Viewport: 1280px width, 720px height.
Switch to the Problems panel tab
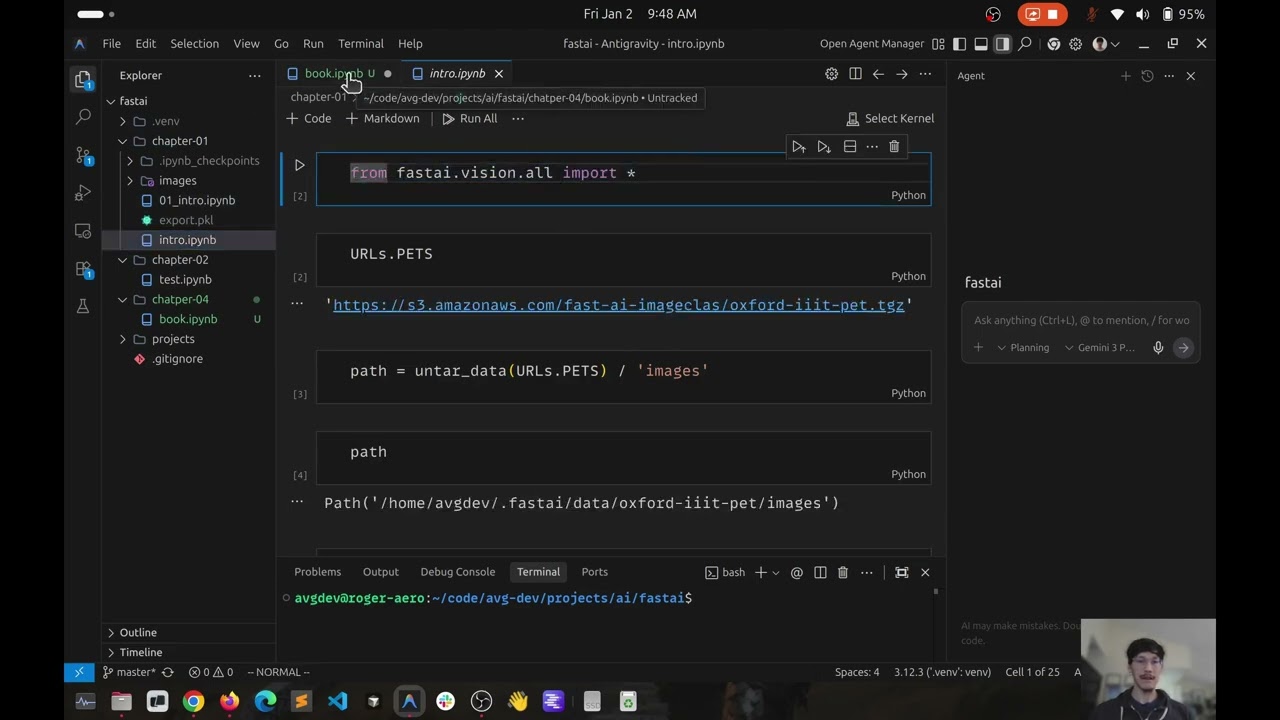(x=317, y=572)
